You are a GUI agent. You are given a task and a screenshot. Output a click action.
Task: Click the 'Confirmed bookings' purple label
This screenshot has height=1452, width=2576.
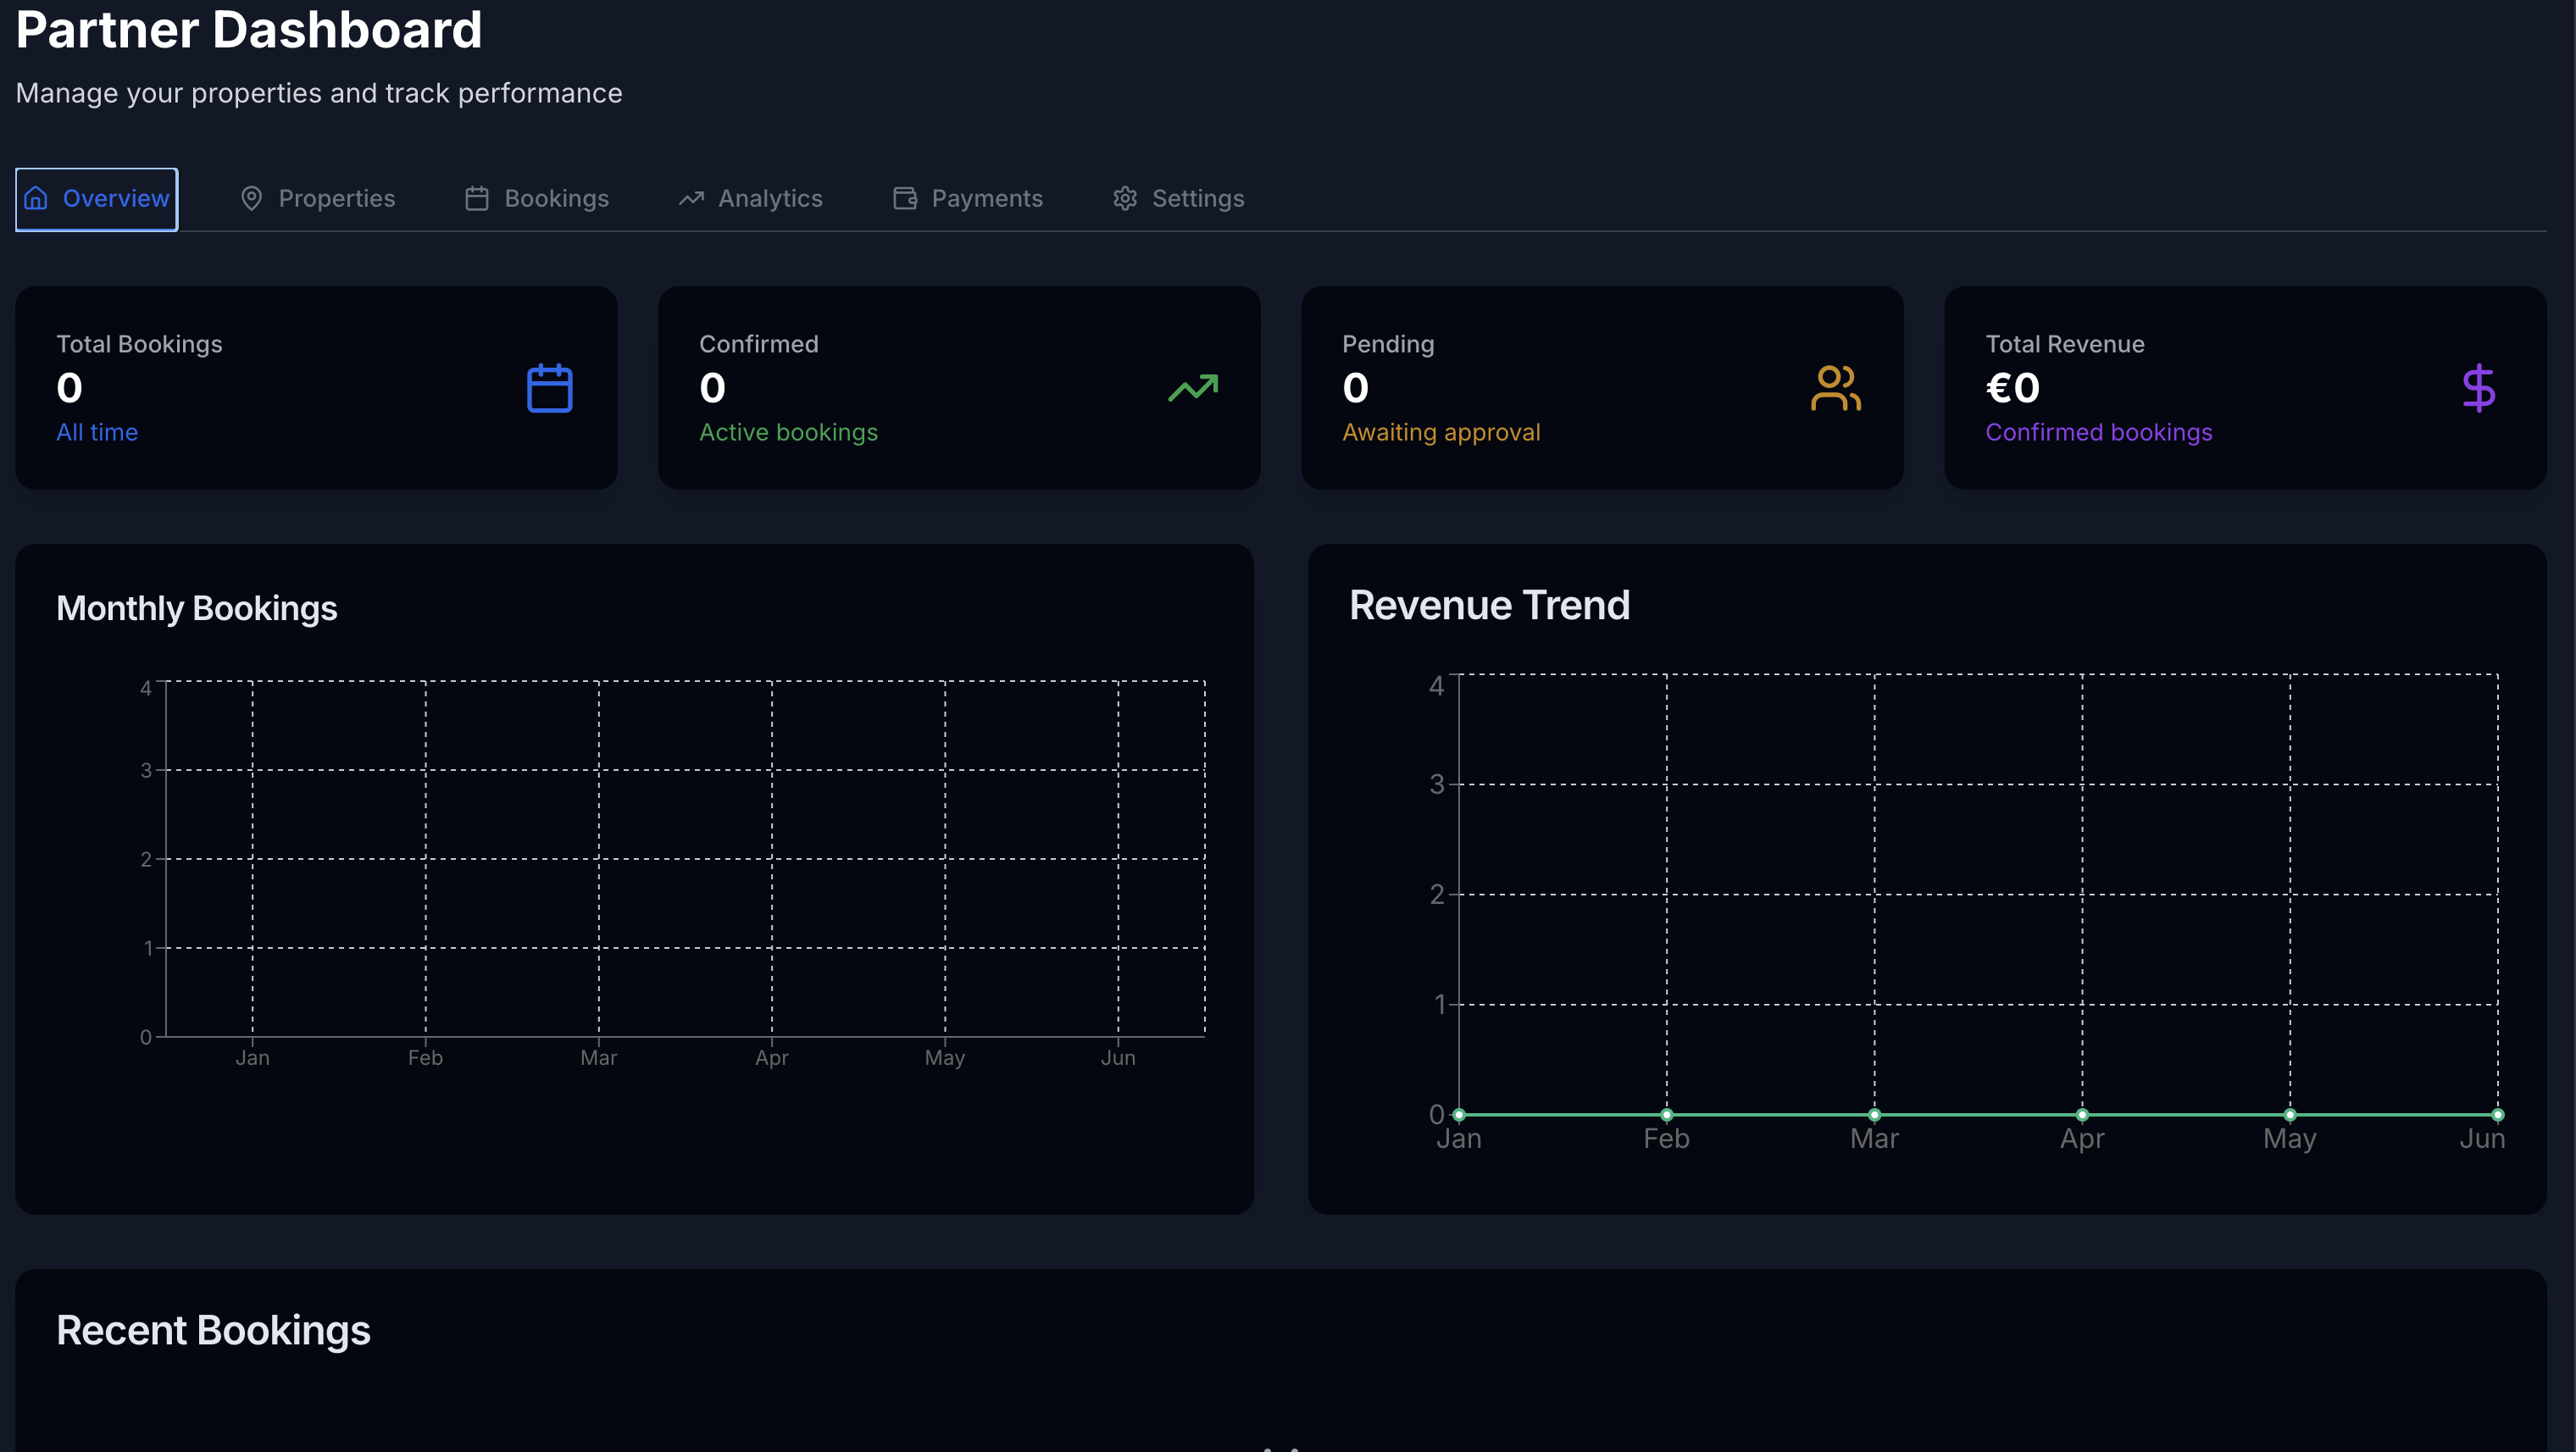(2098, 432)
